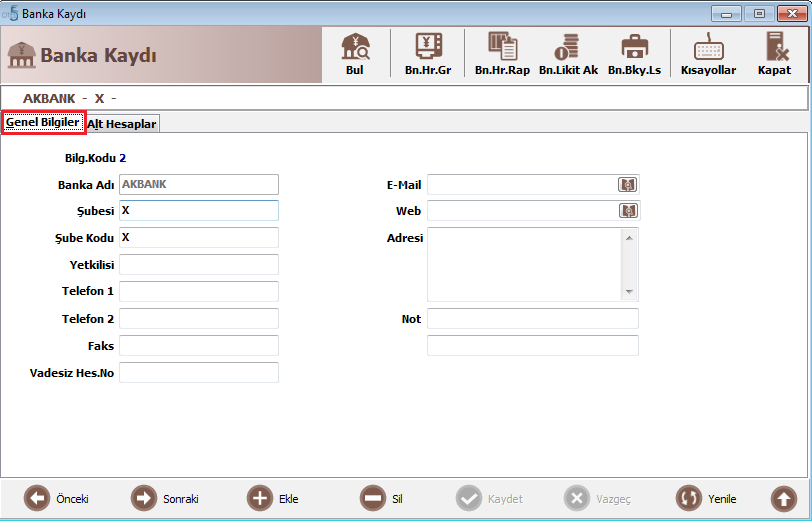Screen dimensions: 812x521
Task: Click the Faks input field
Action: (199, 345)
